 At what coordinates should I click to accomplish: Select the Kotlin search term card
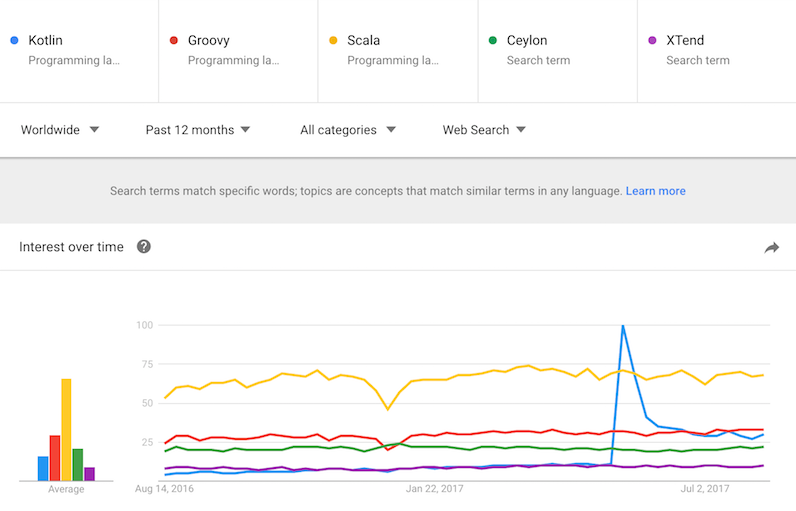click(80, 50)
